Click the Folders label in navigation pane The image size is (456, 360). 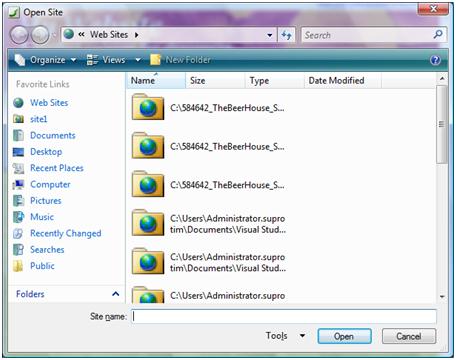[30, 294]
